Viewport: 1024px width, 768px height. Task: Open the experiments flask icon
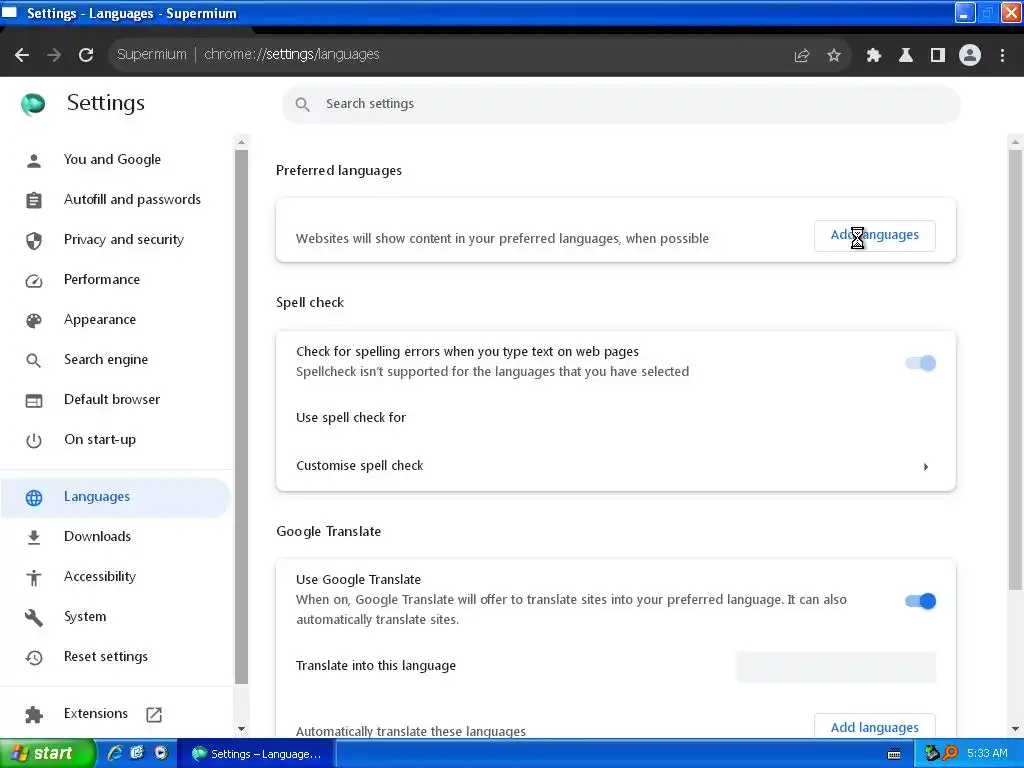coord(905,55)
